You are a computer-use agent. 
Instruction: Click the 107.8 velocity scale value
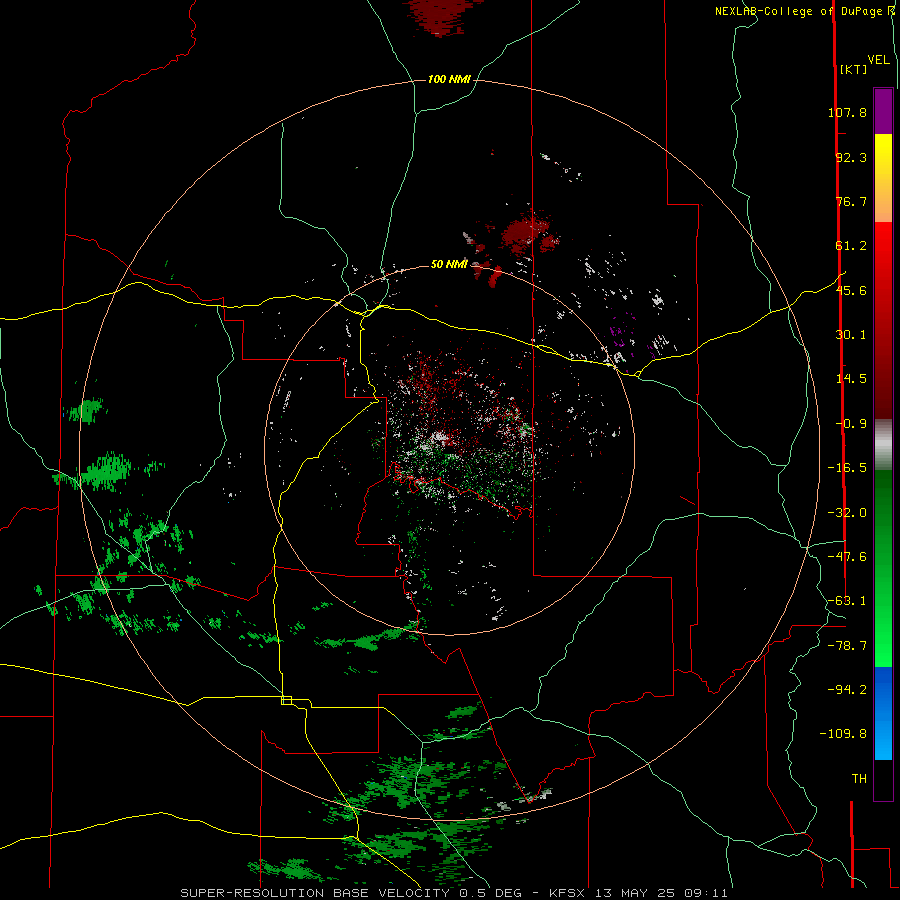coord(847,112)
